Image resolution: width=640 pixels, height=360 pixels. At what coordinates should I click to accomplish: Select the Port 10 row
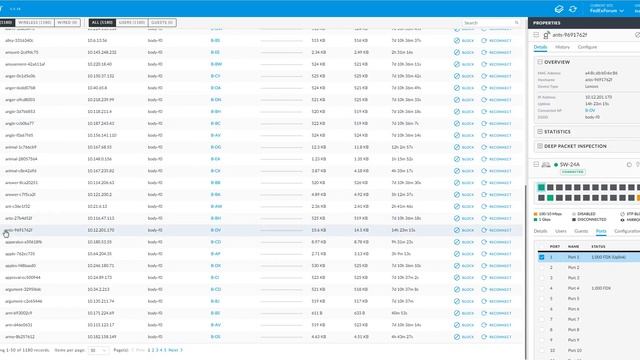tap(589, 350)
